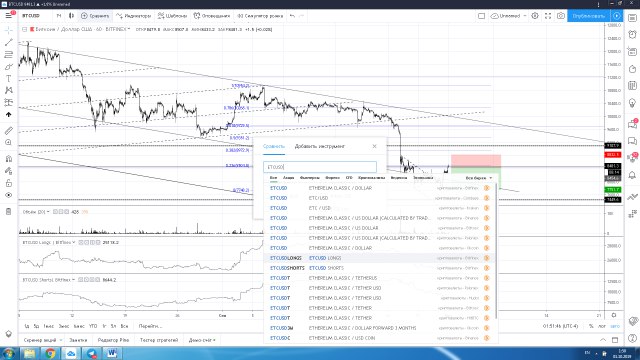Screen dimensions: 640x360
Task: Open the measure ruler tool
Action: 9,131
